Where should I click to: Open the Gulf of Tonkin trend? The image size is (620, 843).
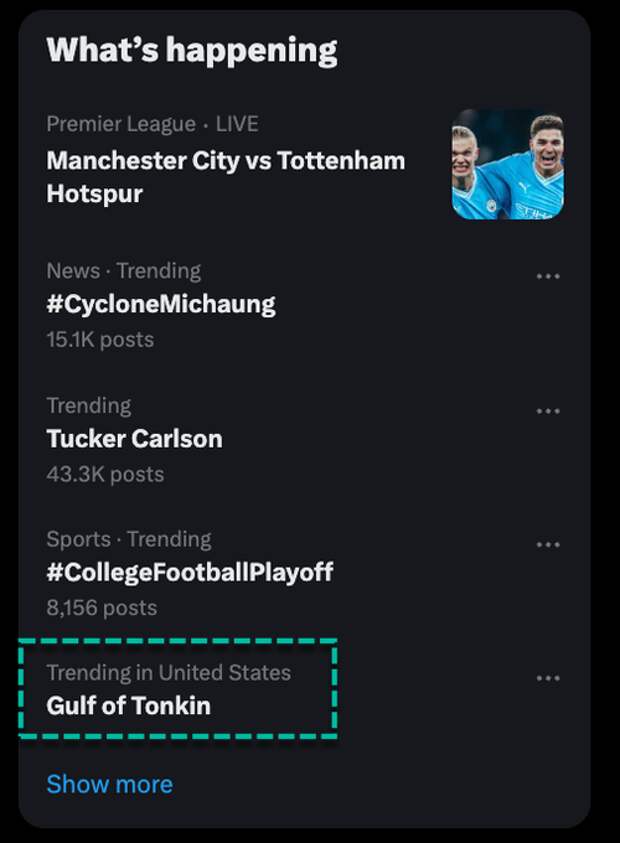(129, 705)
